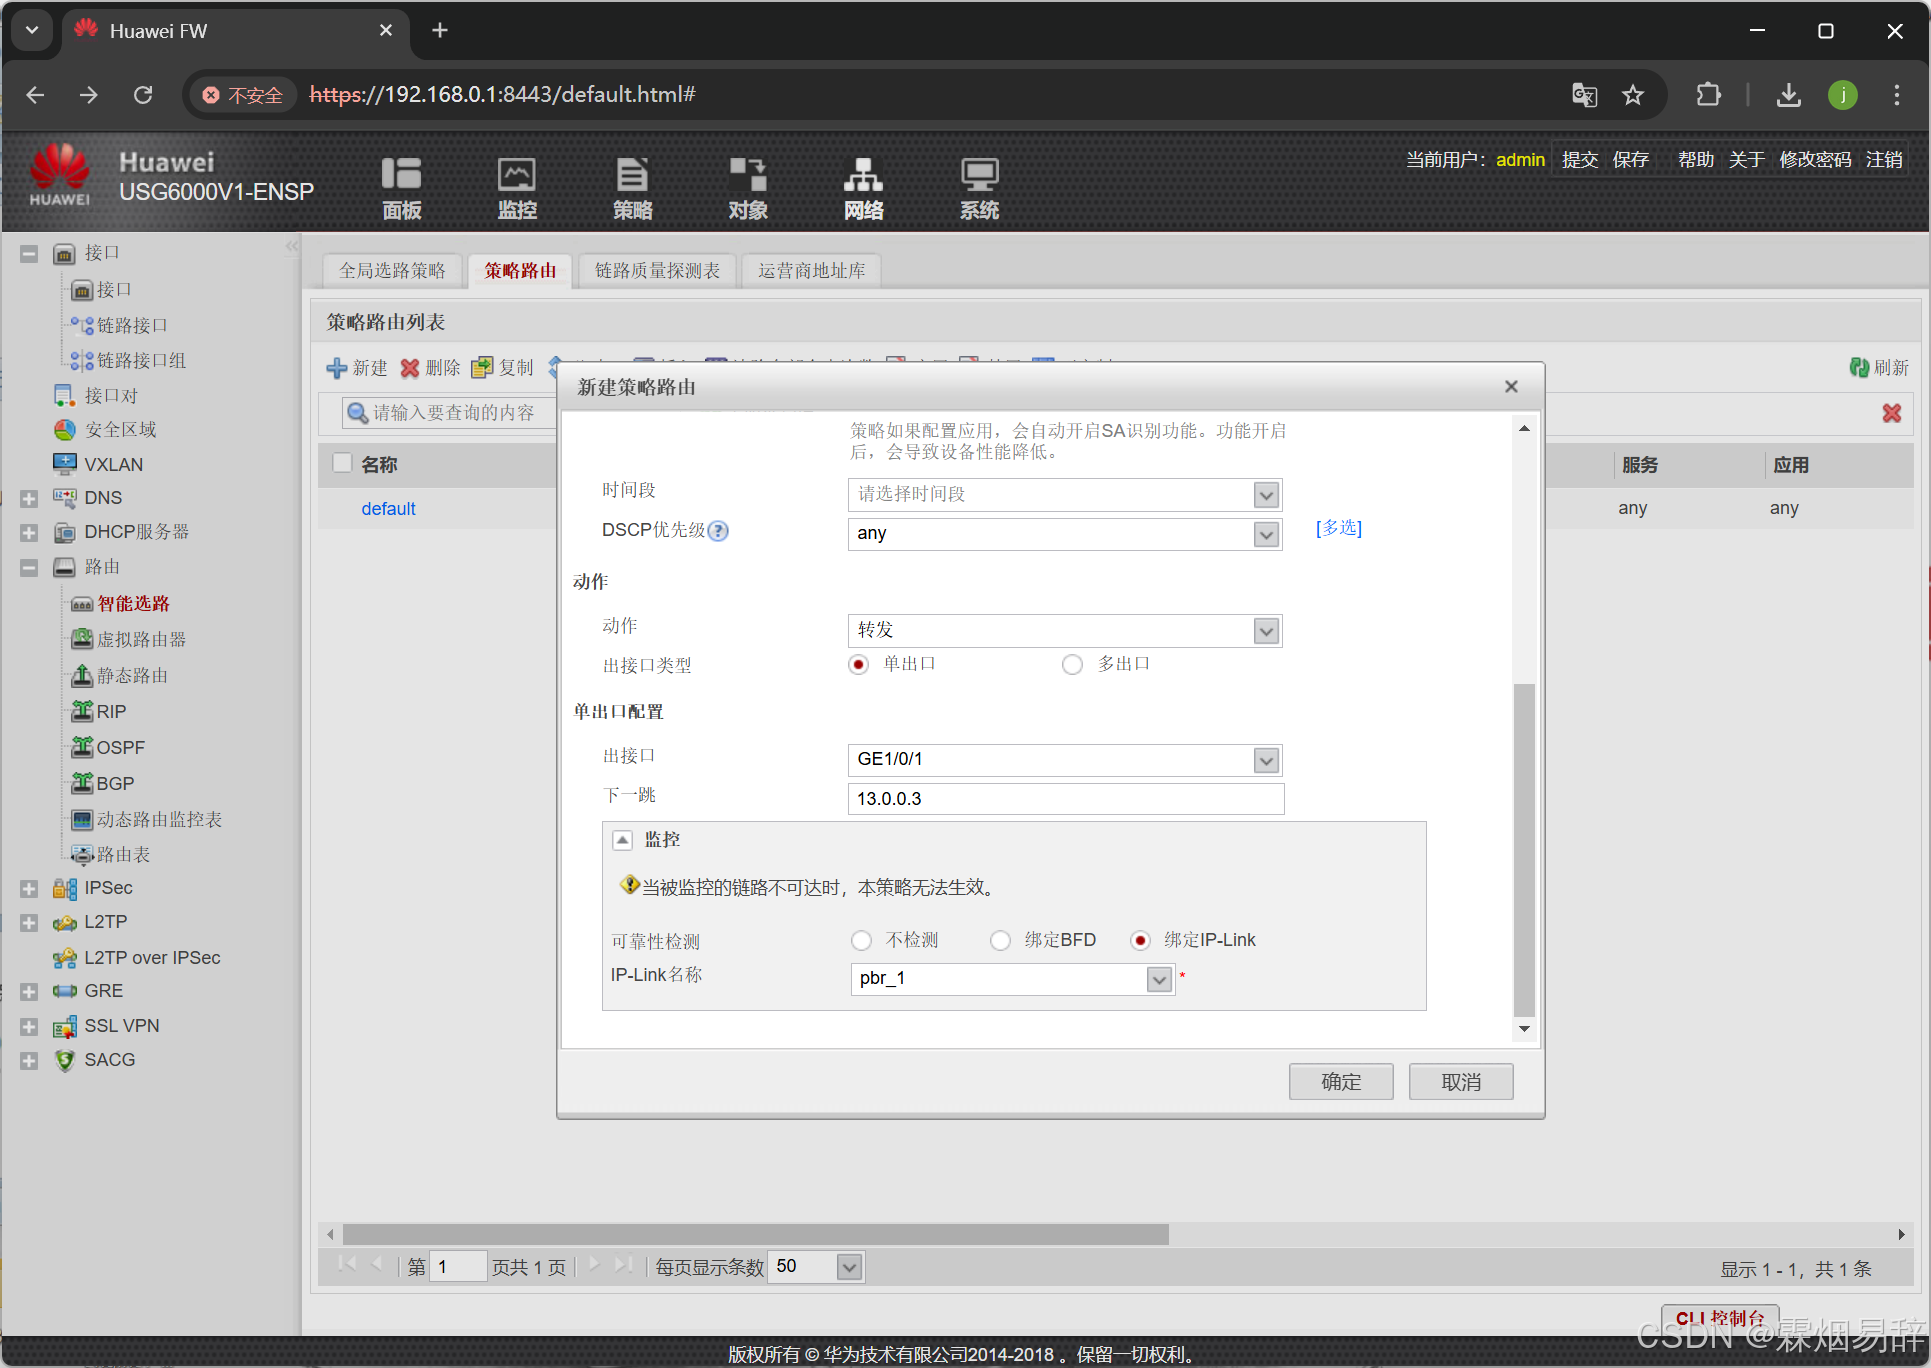
Task: Switch to 链路质量探测表 tab
Action: click(657, 271)
